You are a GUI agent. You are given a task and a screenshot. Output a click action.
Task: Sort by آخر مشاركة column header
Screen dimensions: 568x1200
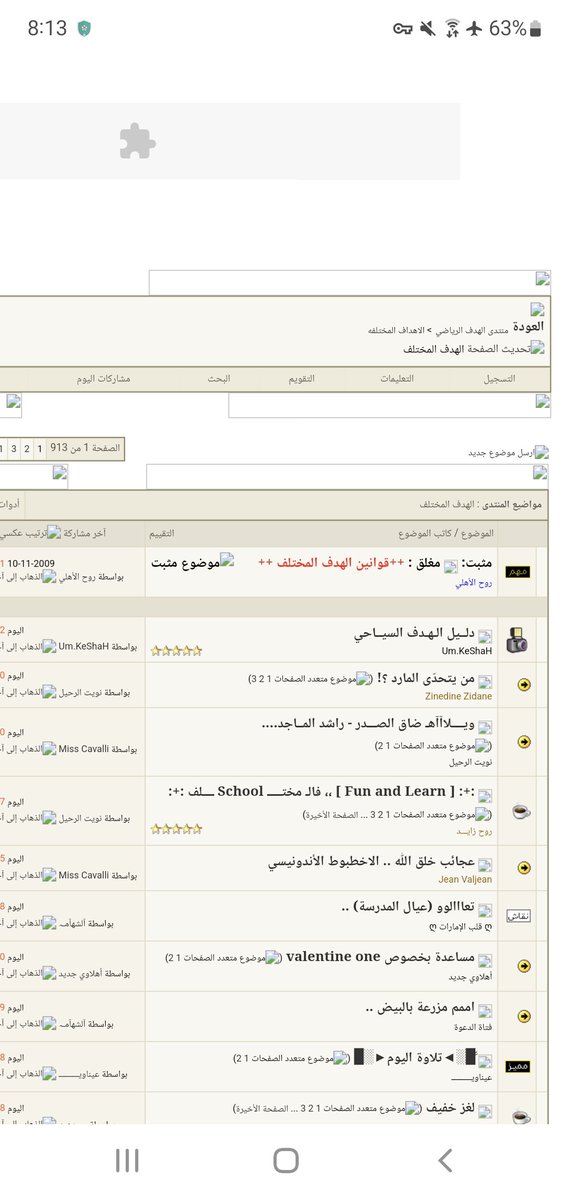click(85, 533)
